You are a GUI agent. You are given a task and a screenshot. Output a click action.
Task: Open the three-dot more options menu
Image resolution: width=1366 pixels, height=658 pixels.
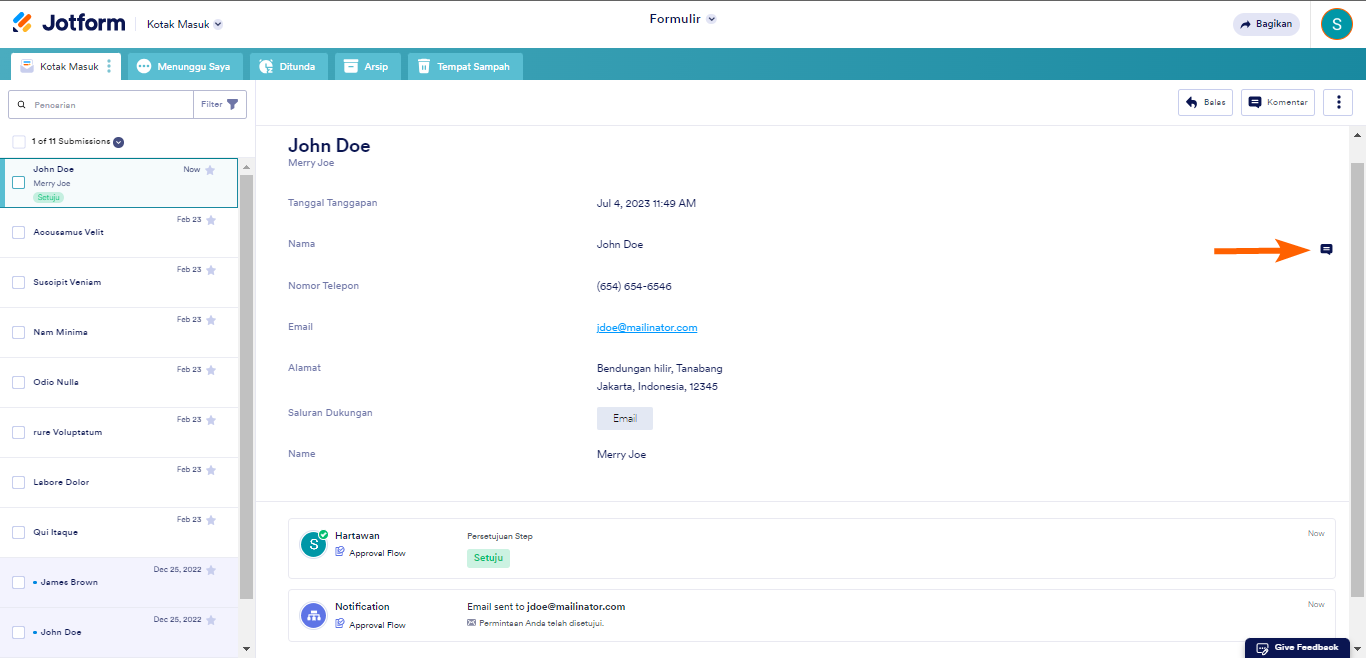[x=1338, y=102]
